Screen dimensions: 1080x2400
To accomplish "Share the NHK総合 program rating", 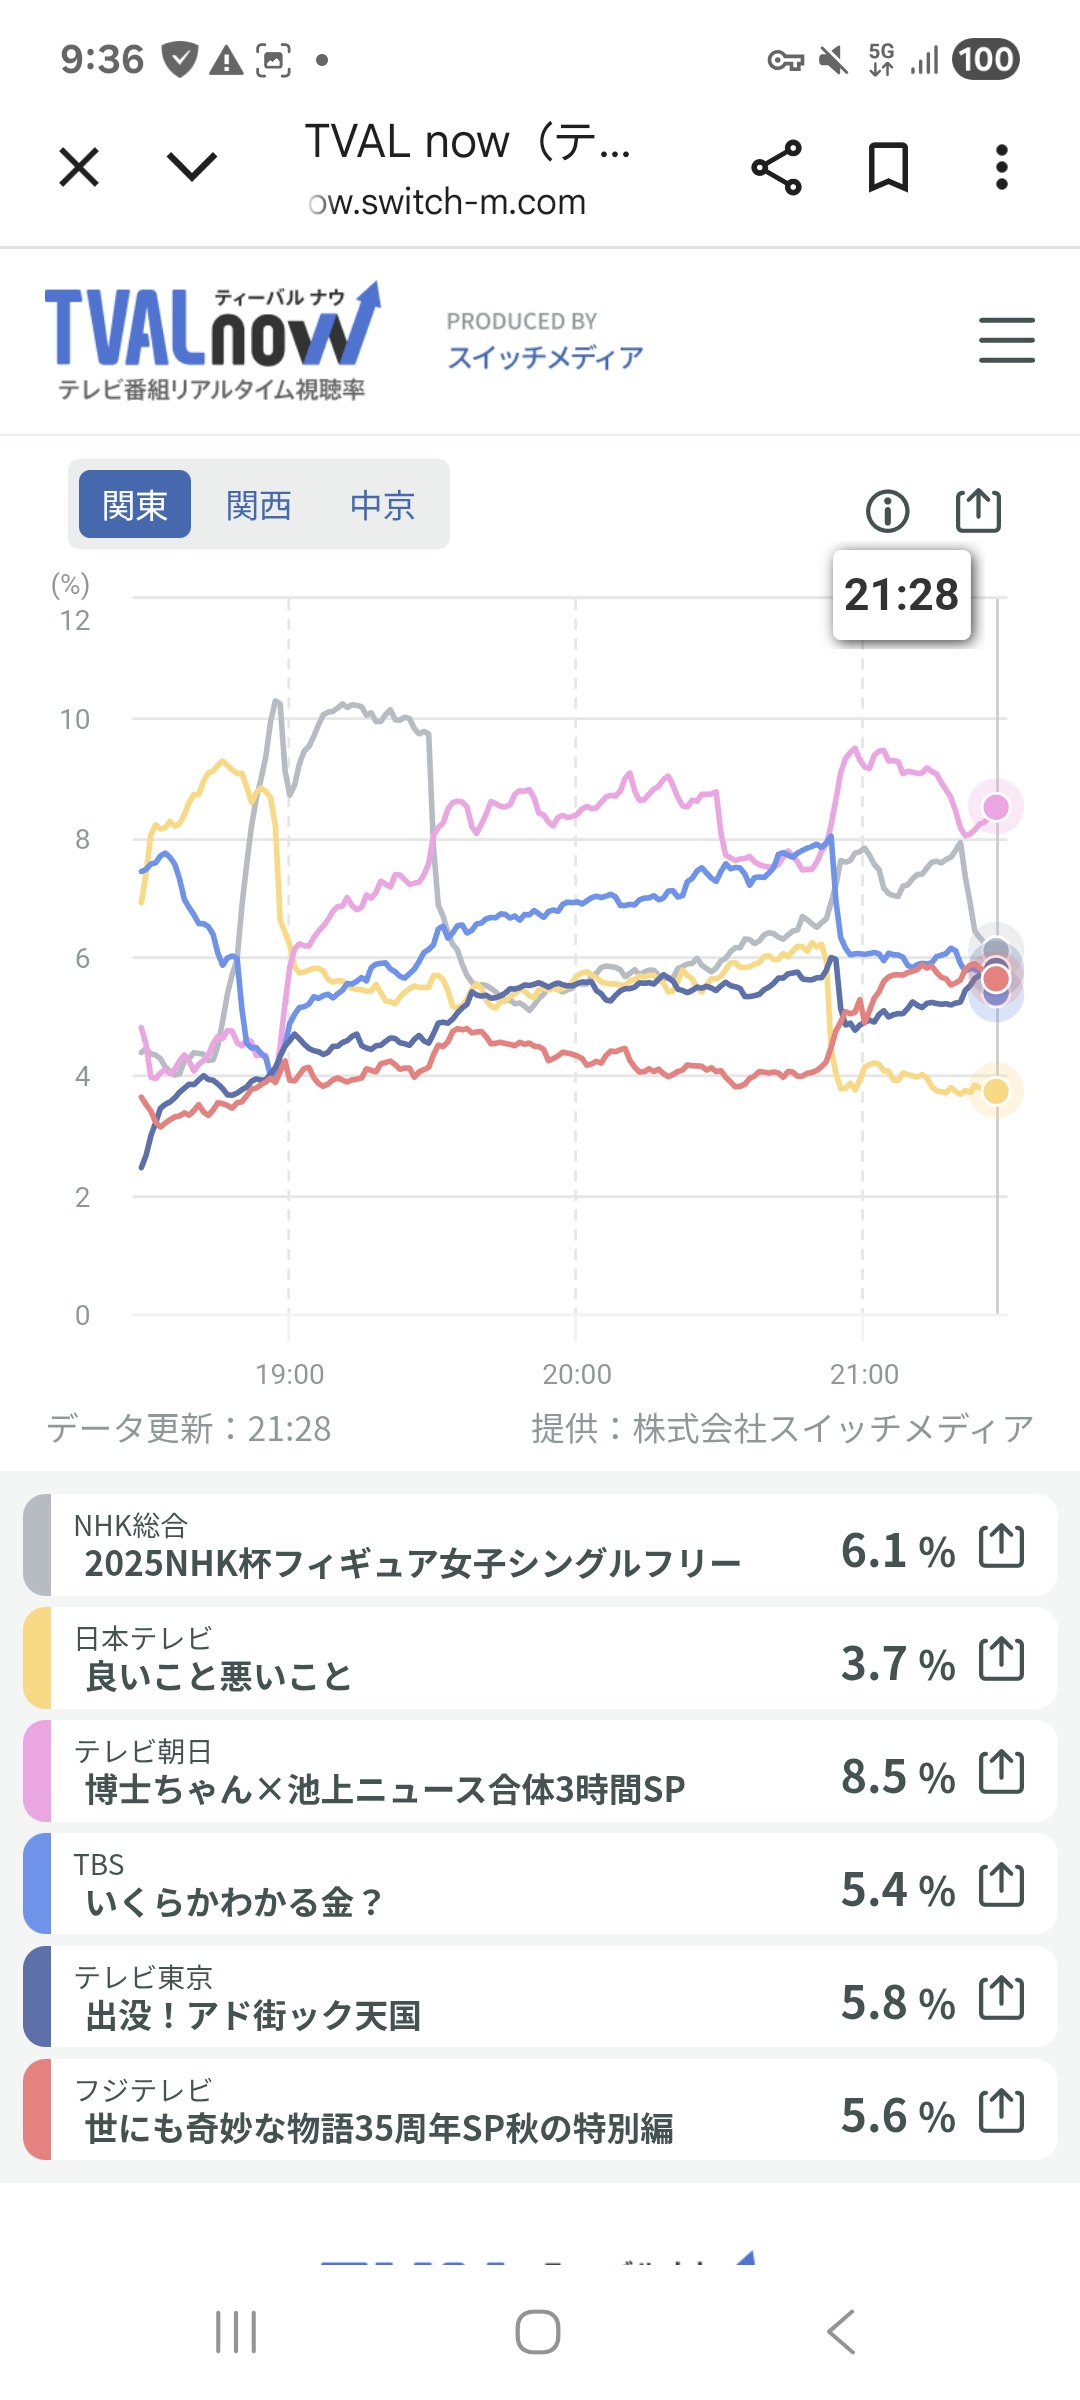I will [x=1001, y=1546].
